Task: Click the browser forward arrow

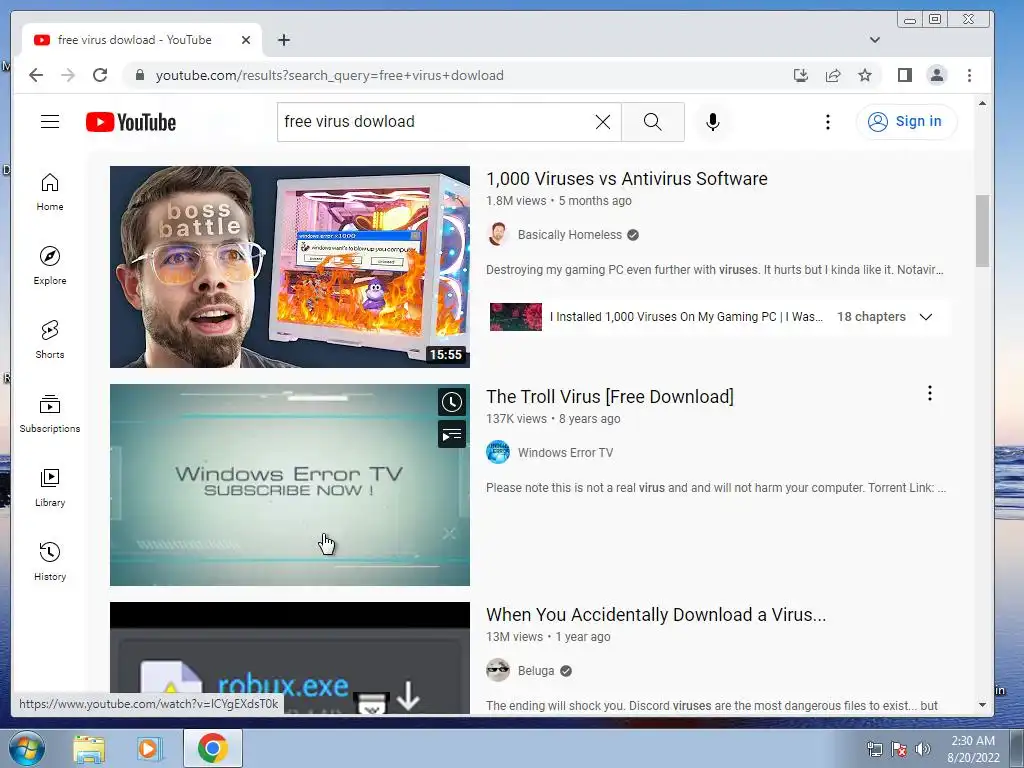Action: 68,75
